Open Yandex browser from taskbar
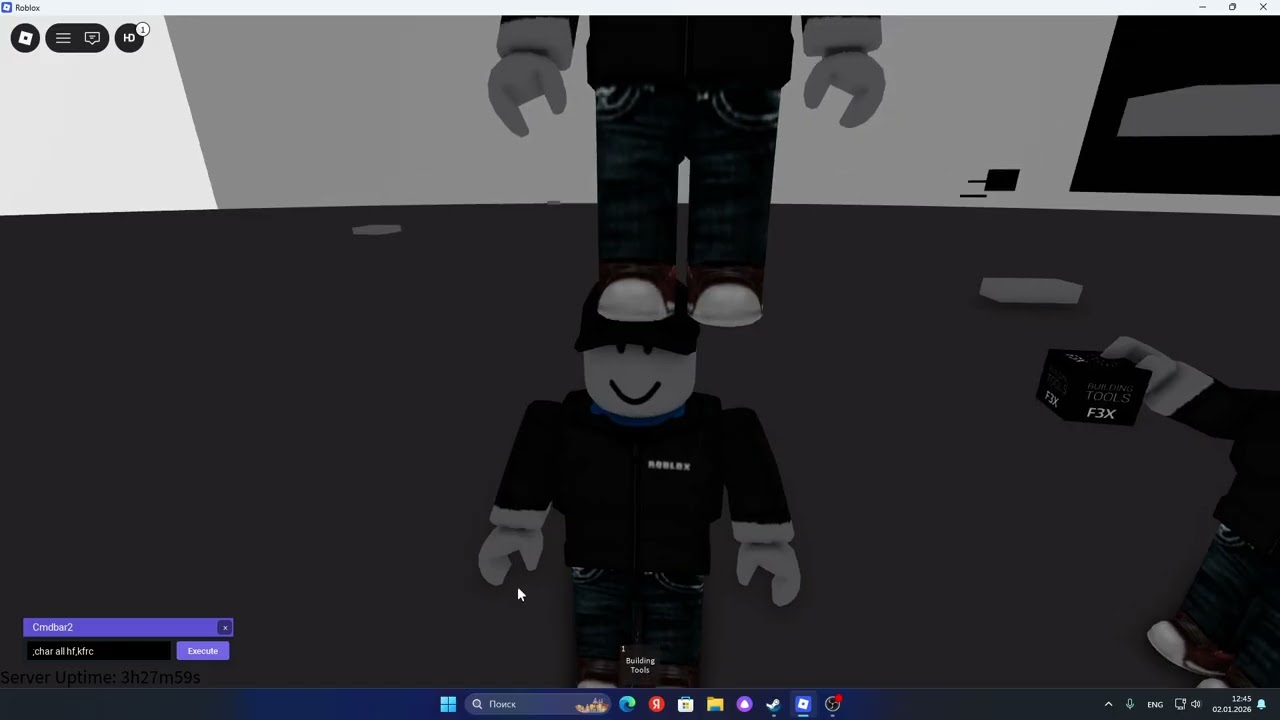Screen dimensions: 1280x720 [x=656, y=704]
